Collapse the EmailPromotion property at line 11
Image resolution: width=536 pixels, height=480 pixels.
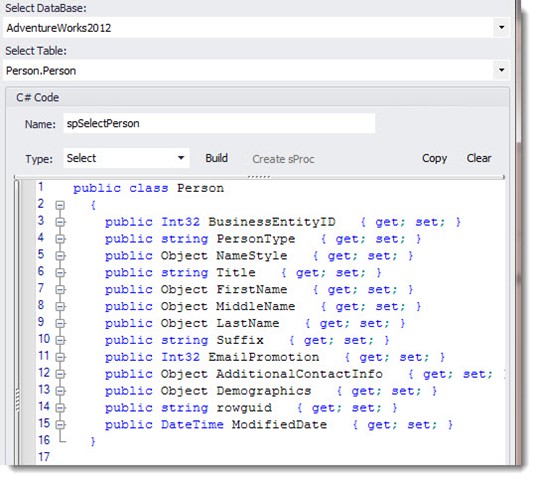coord(60,357)
